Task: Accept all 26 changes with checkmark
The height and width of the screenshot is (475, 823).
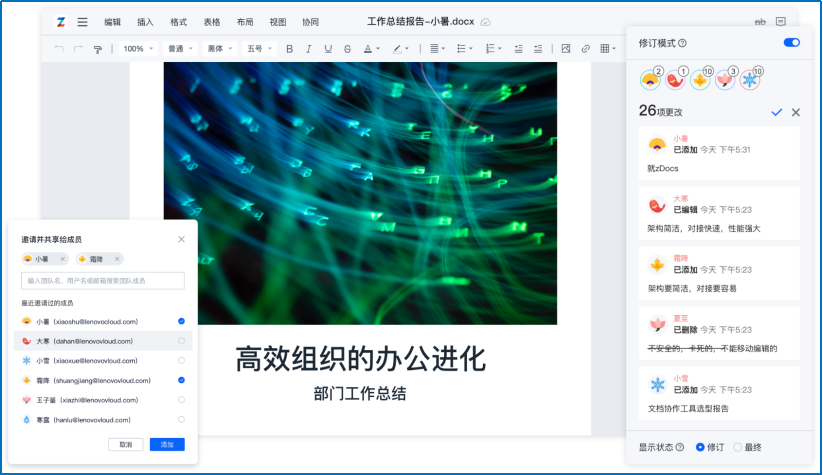Action: coord(777,112)
